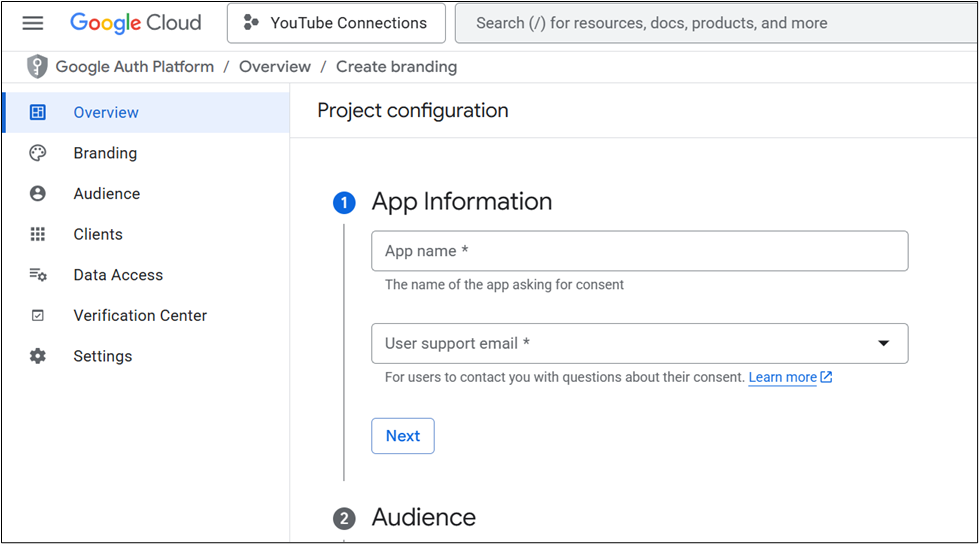Click the Verification Center checkbox icon

[x=38, y=315]
